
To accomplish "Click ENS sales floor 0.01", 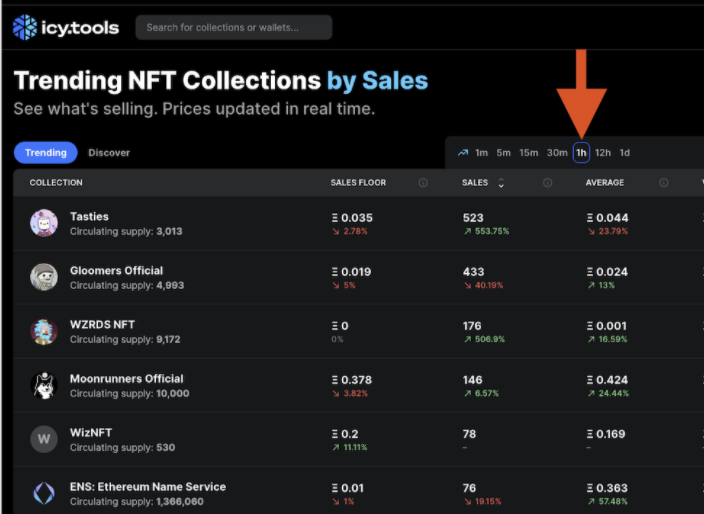I will 348,488.
